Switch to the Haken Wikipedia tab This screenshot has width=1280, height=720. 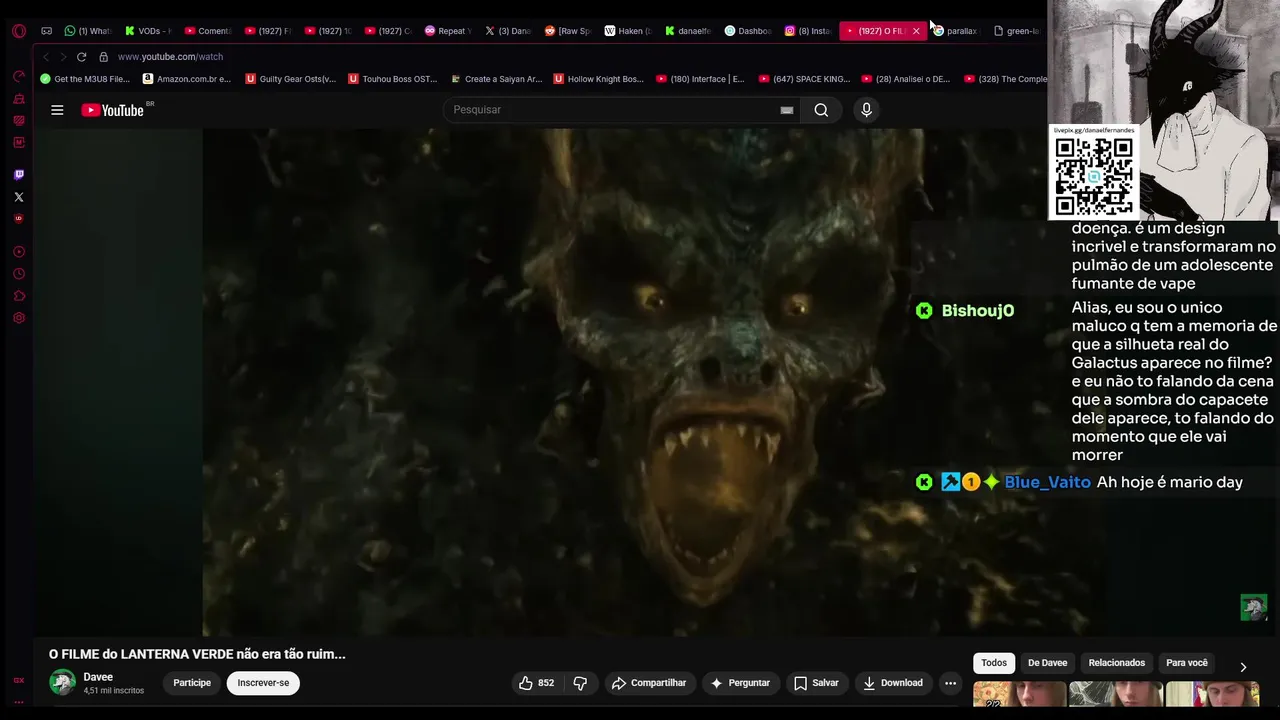click(628, 31)
